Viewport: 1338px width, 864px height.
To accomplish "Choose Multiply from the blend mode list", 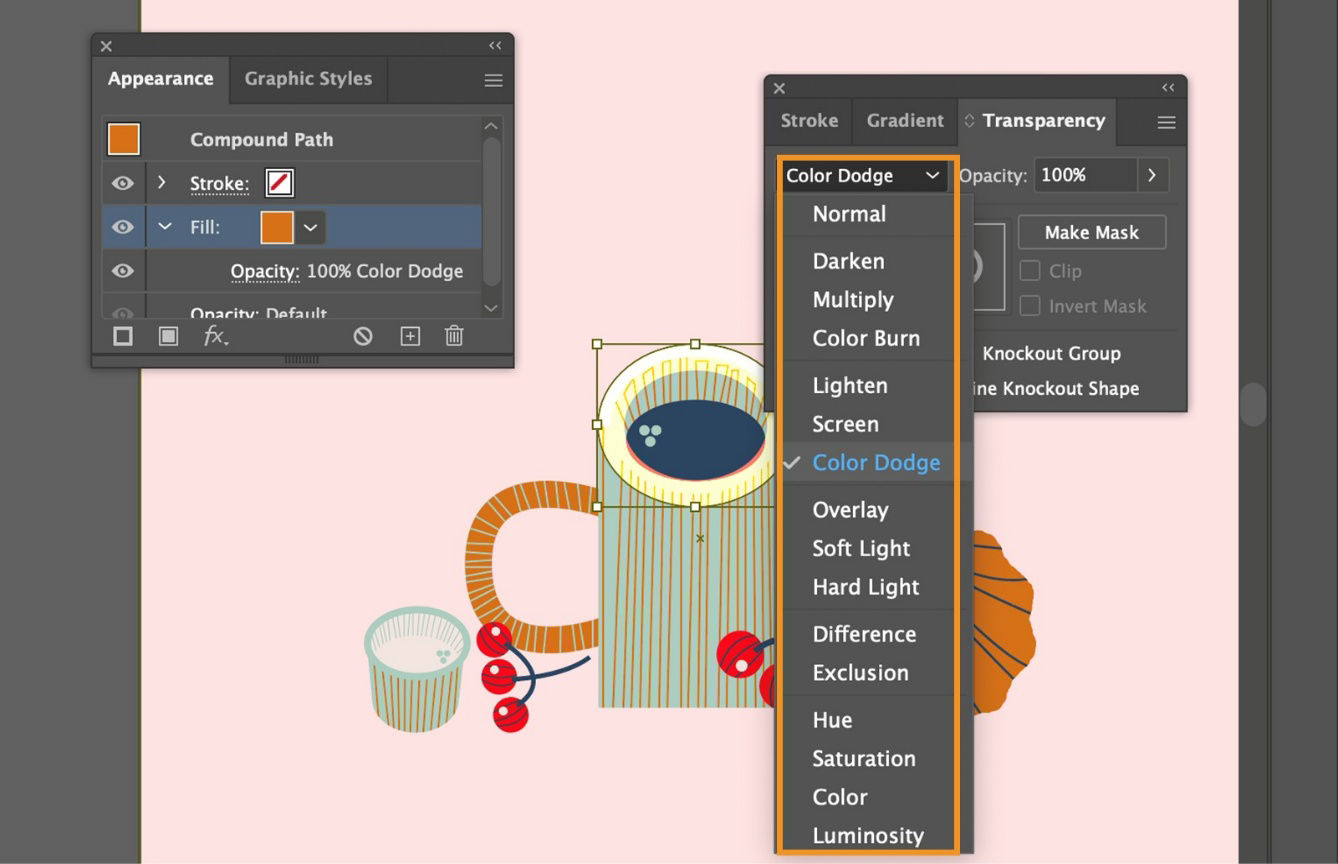I will click(x=853, y=300).
